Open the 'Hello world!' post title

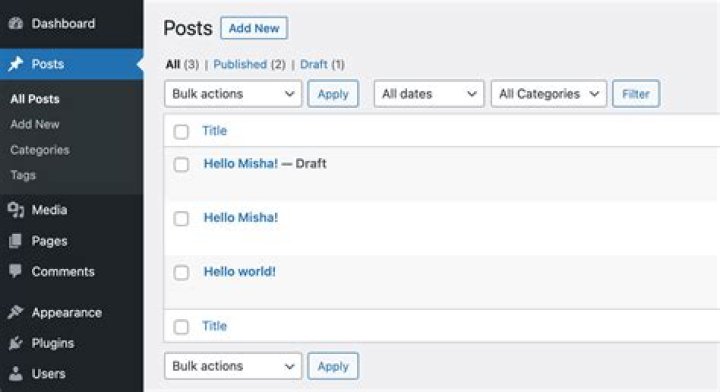tap(240, 271)
